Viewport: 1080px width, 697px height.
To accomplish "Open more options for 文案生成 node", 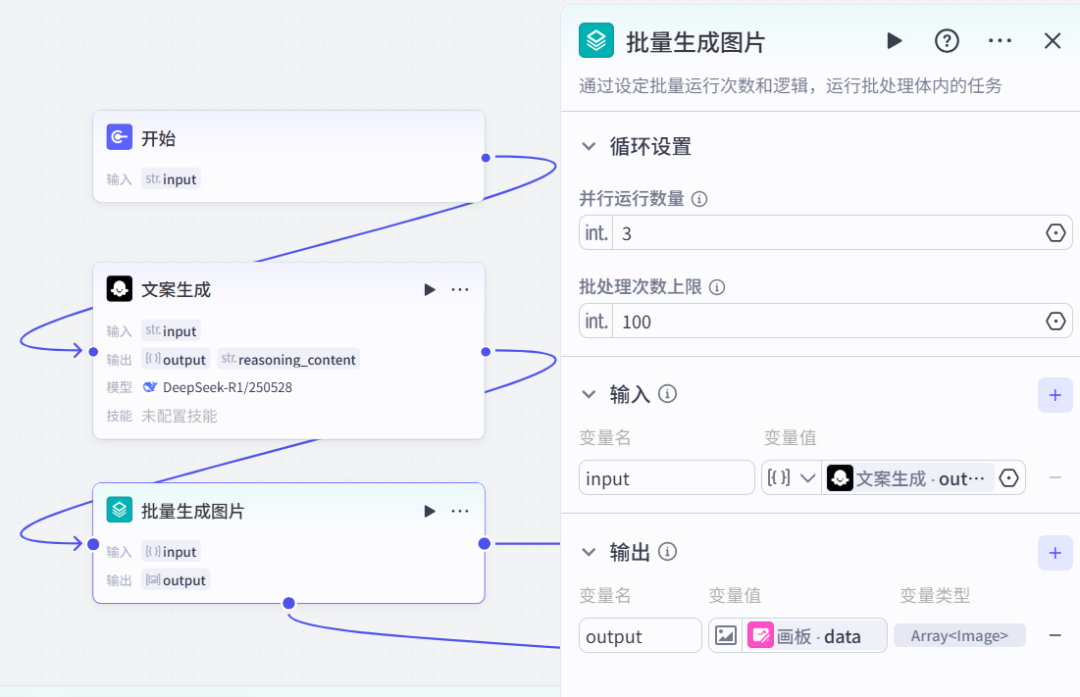I will pos(460,290).
